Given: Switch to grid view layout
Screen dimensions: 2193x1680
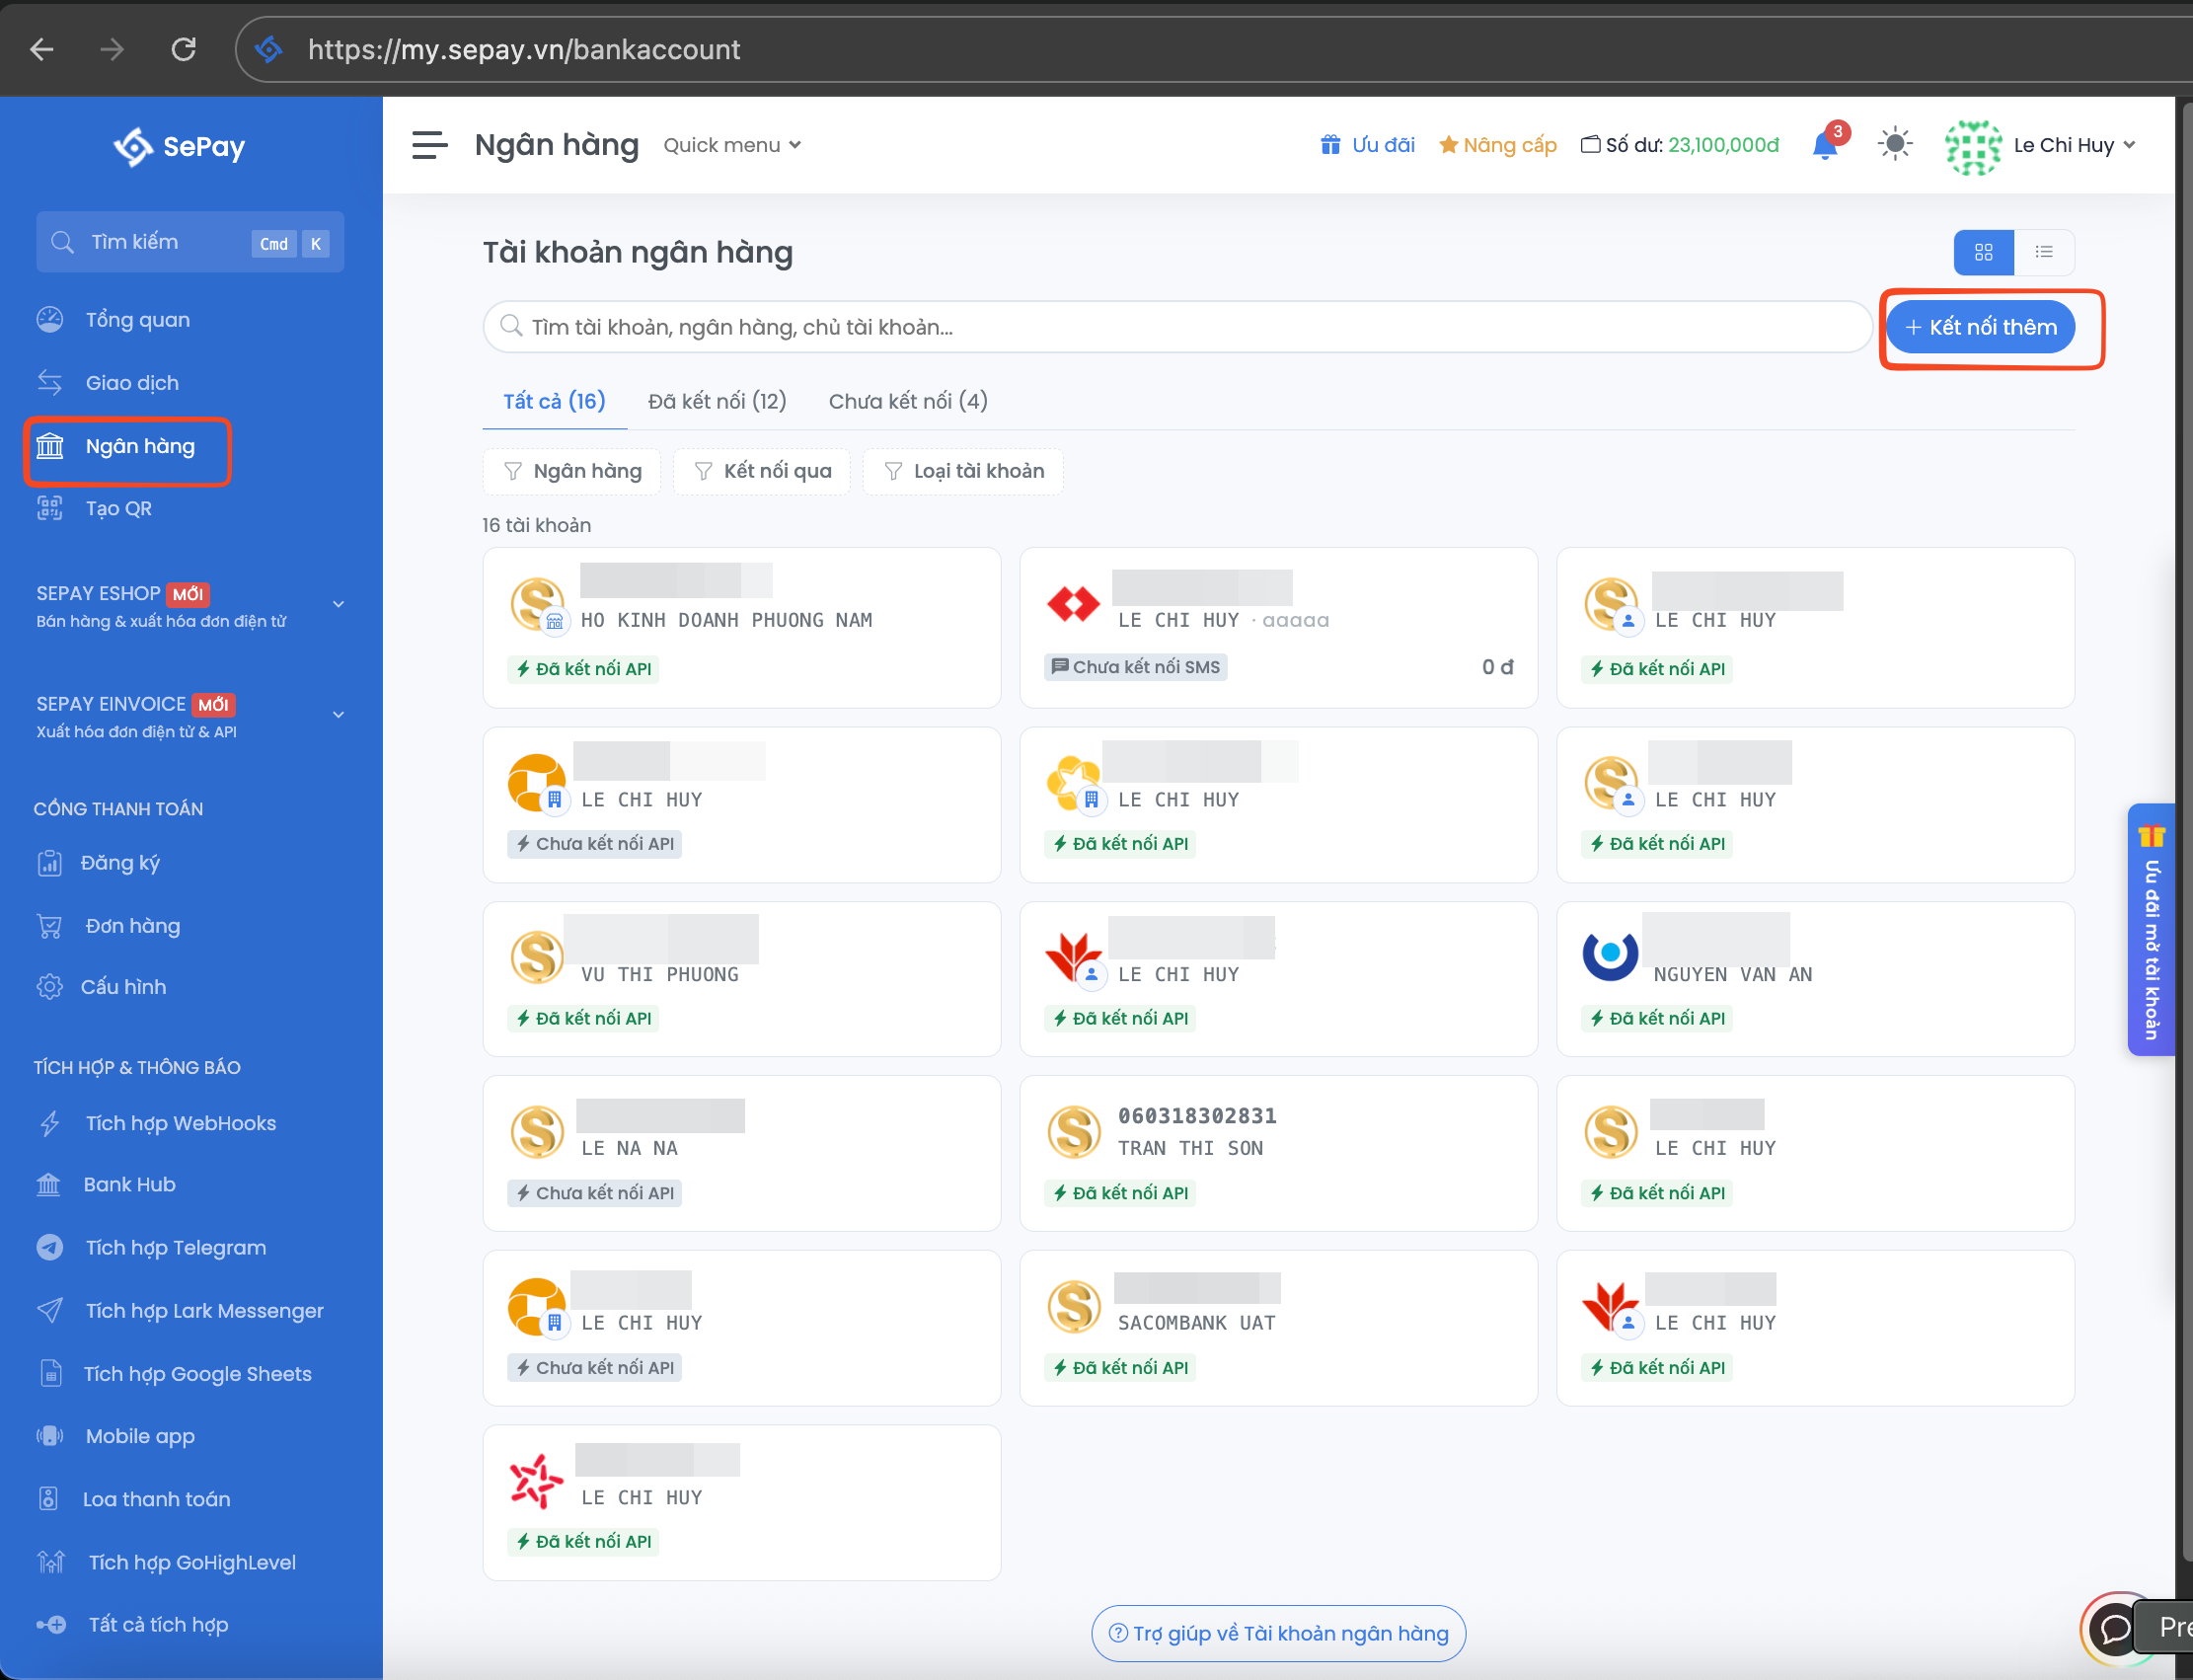Looking at the screenshot, I should coord(1983,253).
